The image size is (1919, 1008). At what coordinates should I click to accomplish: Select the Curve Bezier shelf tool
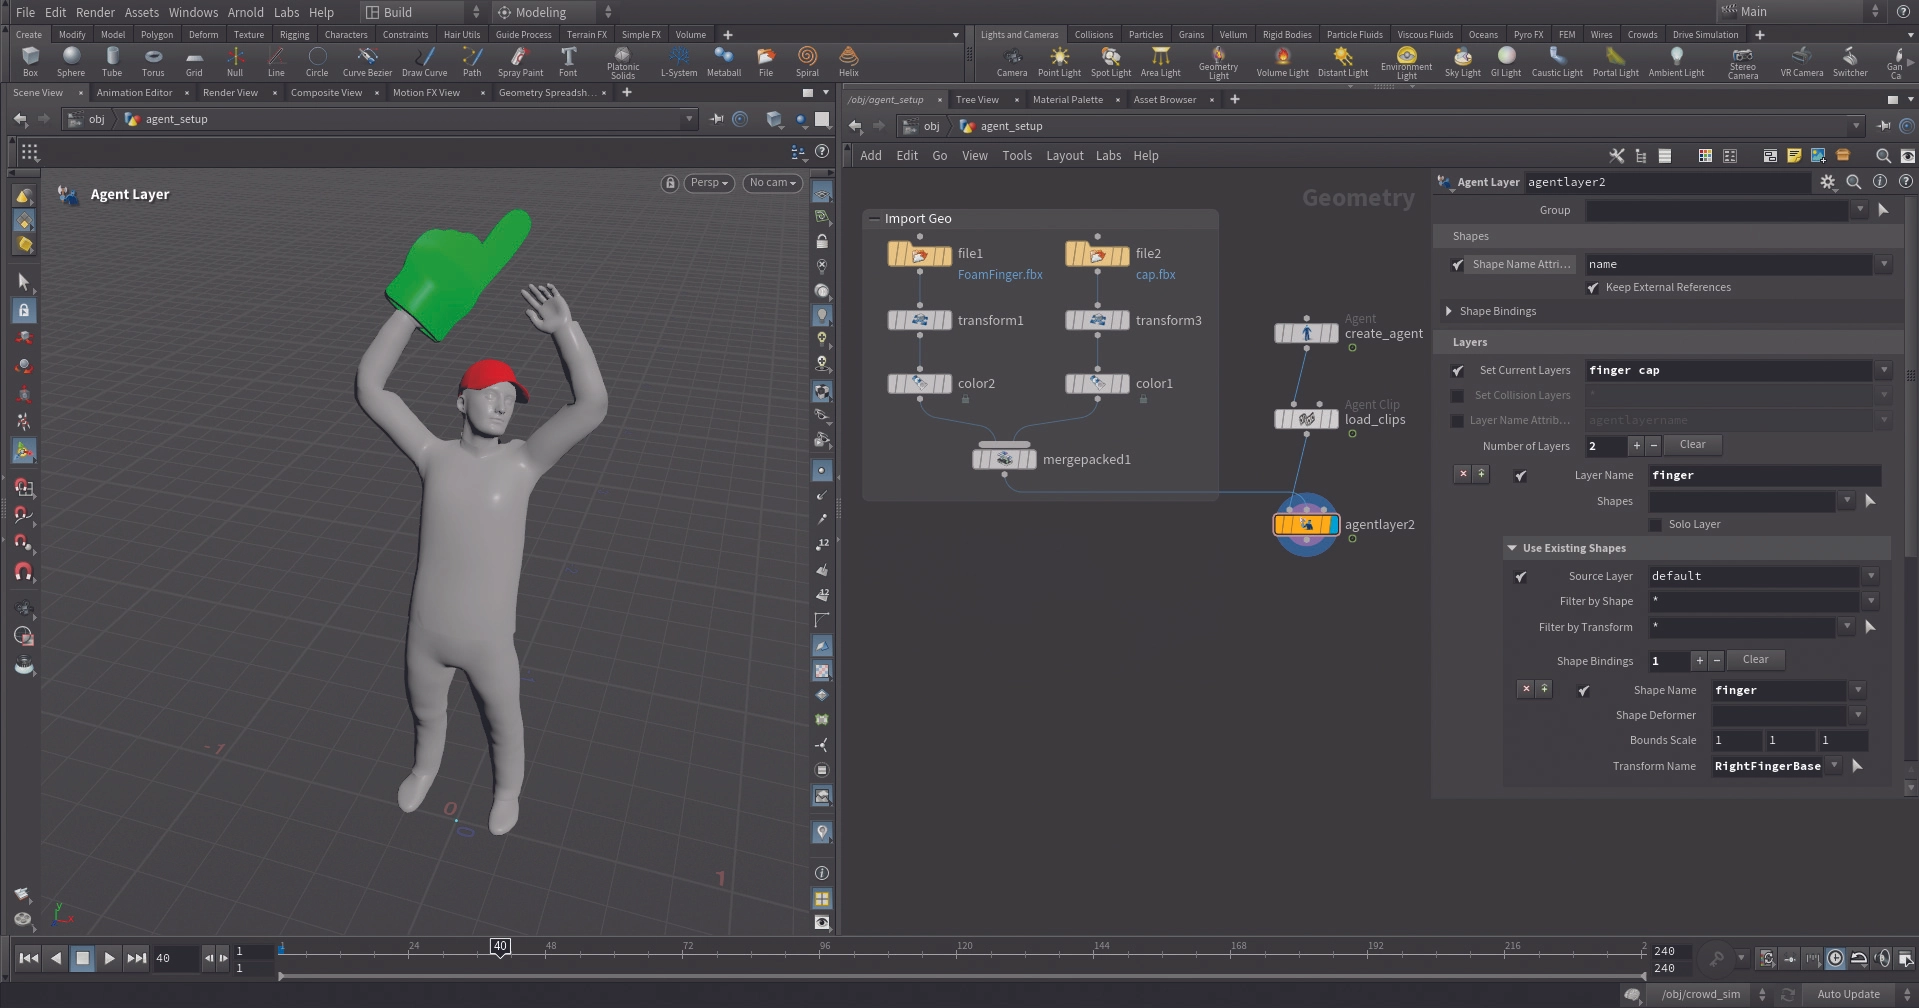tap(367, 62)
